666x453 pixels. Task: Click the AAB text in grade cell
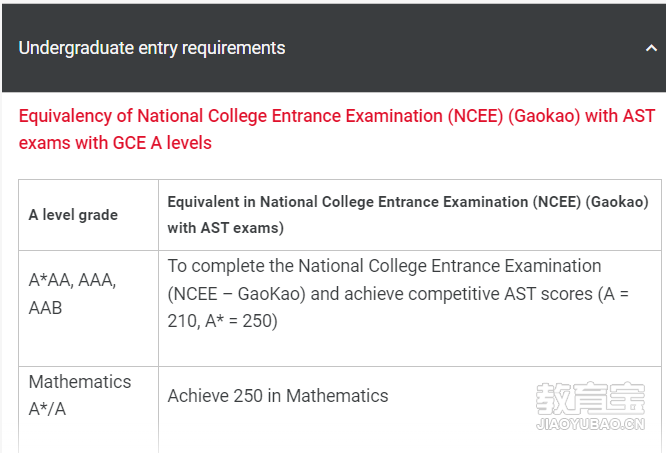[x=45, y=308]
